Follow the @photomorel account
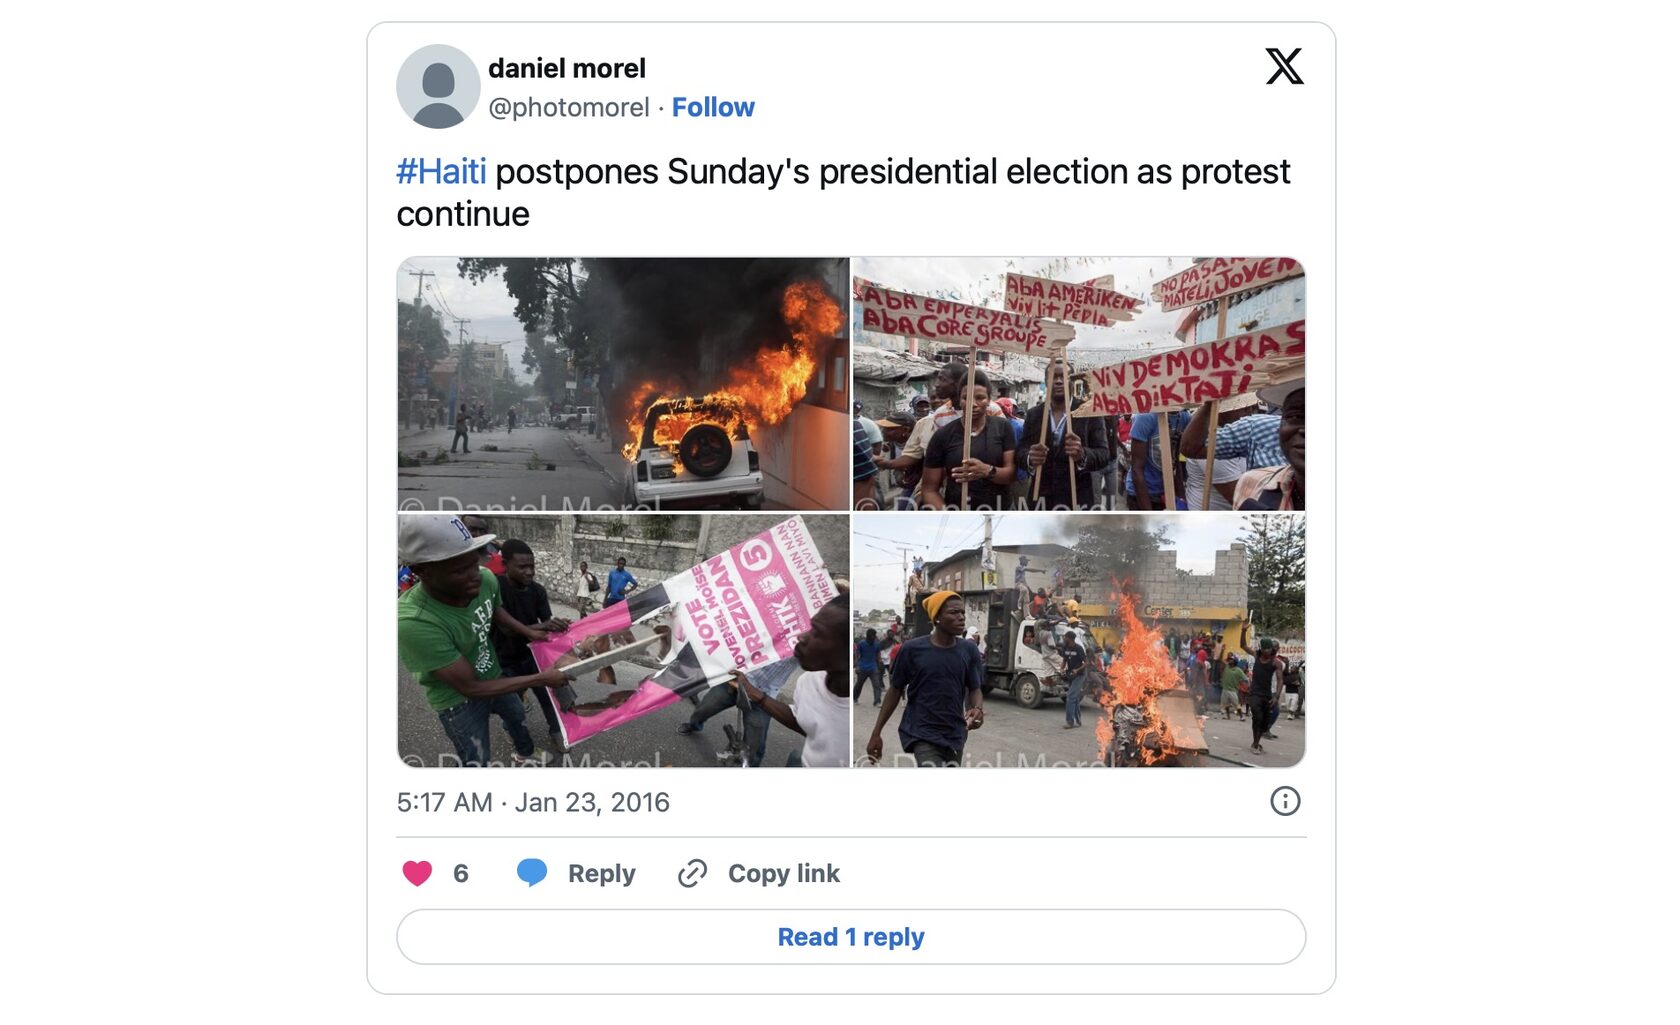The image size is (1680, 1025). click(x=713, y=107)
